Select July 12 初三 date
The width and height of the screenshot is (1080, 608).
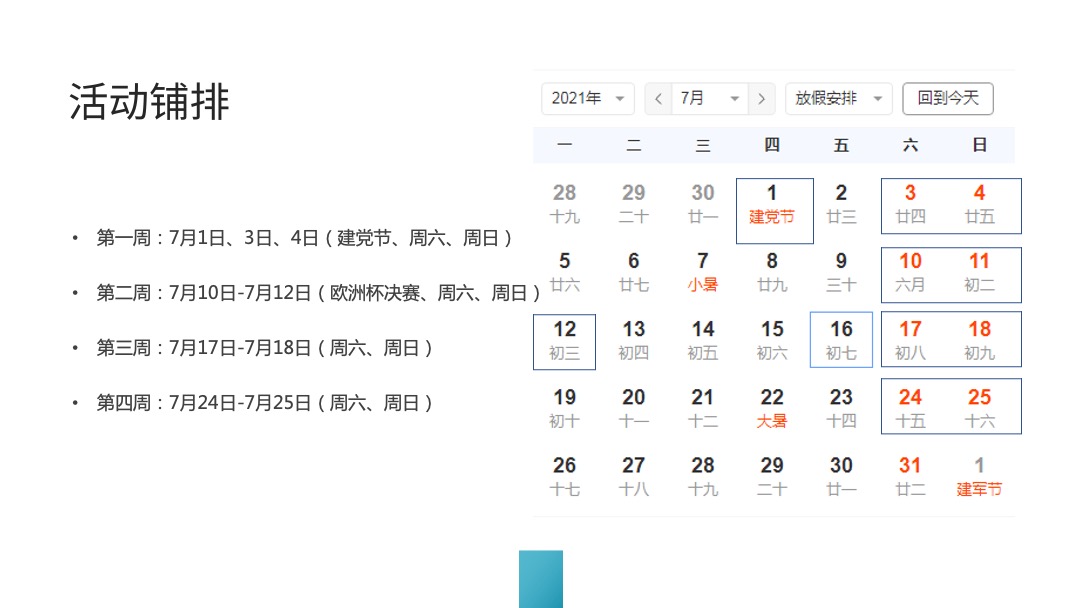click(x=563, y=340)
